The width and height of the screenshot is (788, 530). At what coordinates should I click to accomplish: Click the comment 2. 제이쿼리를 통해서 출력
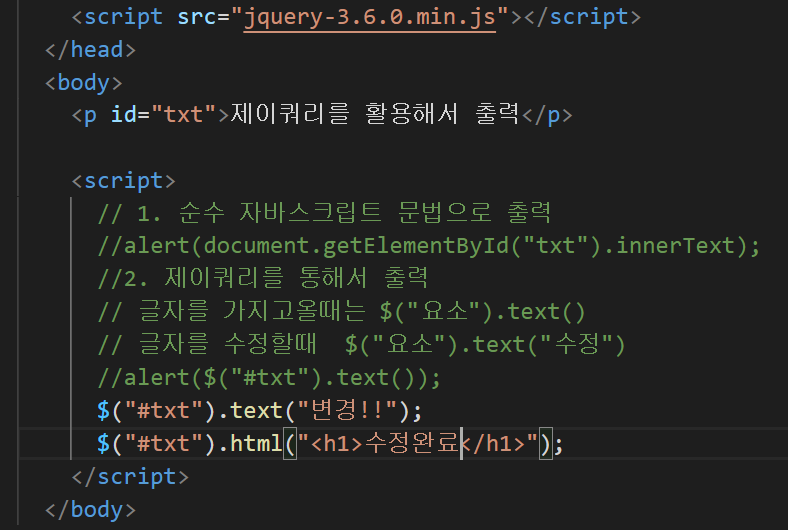coord(263,279)
